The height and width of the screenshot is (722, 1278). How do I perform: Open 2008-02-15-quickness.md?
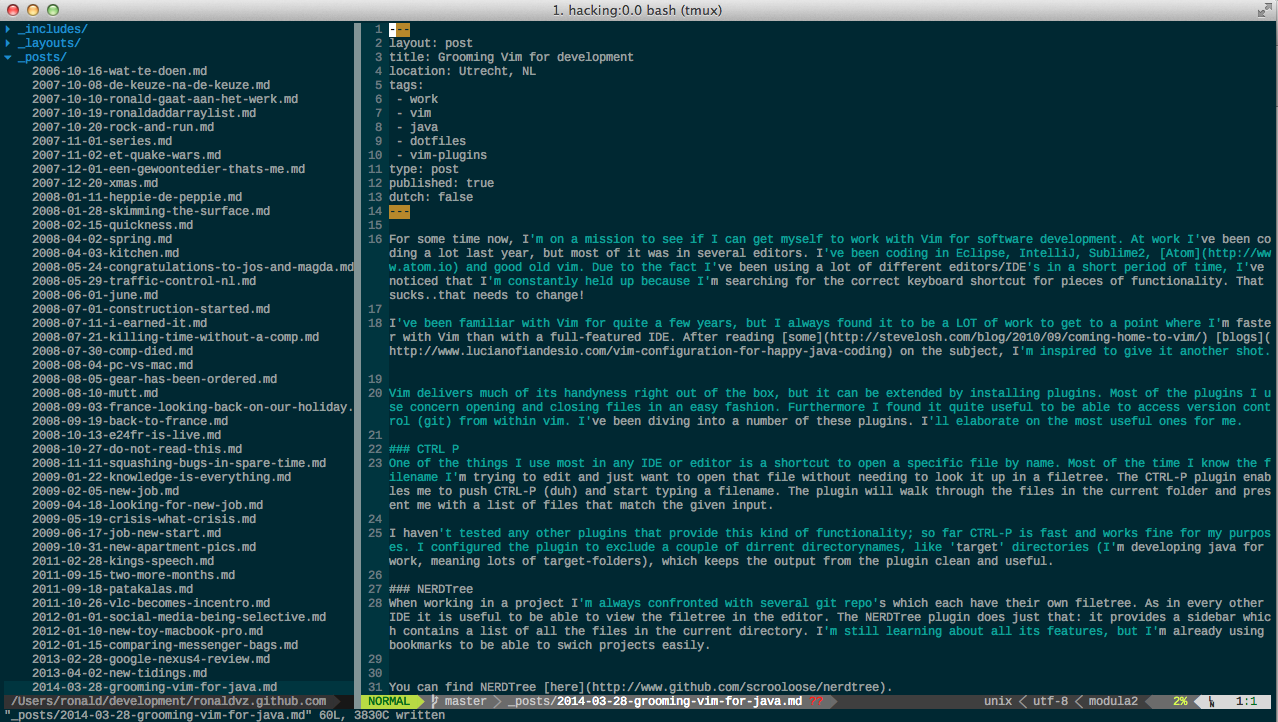(x=112, y=225)
